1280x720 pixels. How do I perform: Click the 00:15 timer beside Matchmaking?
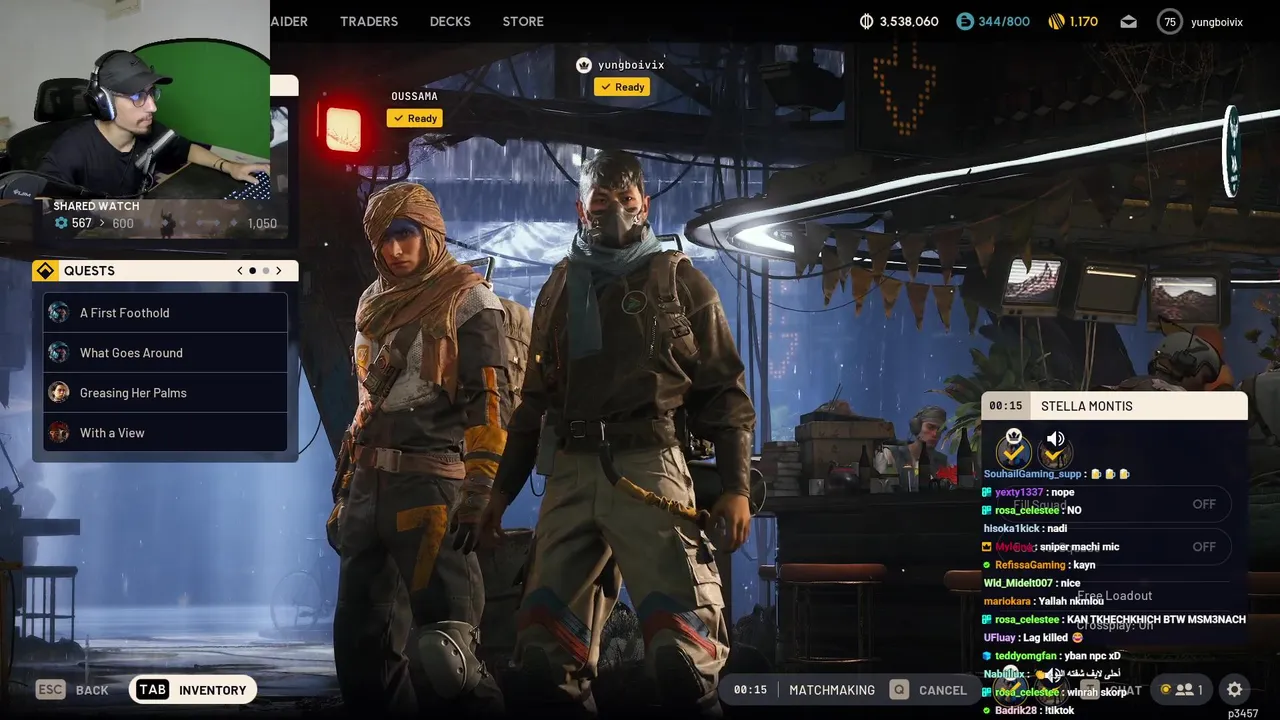pos(750,690)
